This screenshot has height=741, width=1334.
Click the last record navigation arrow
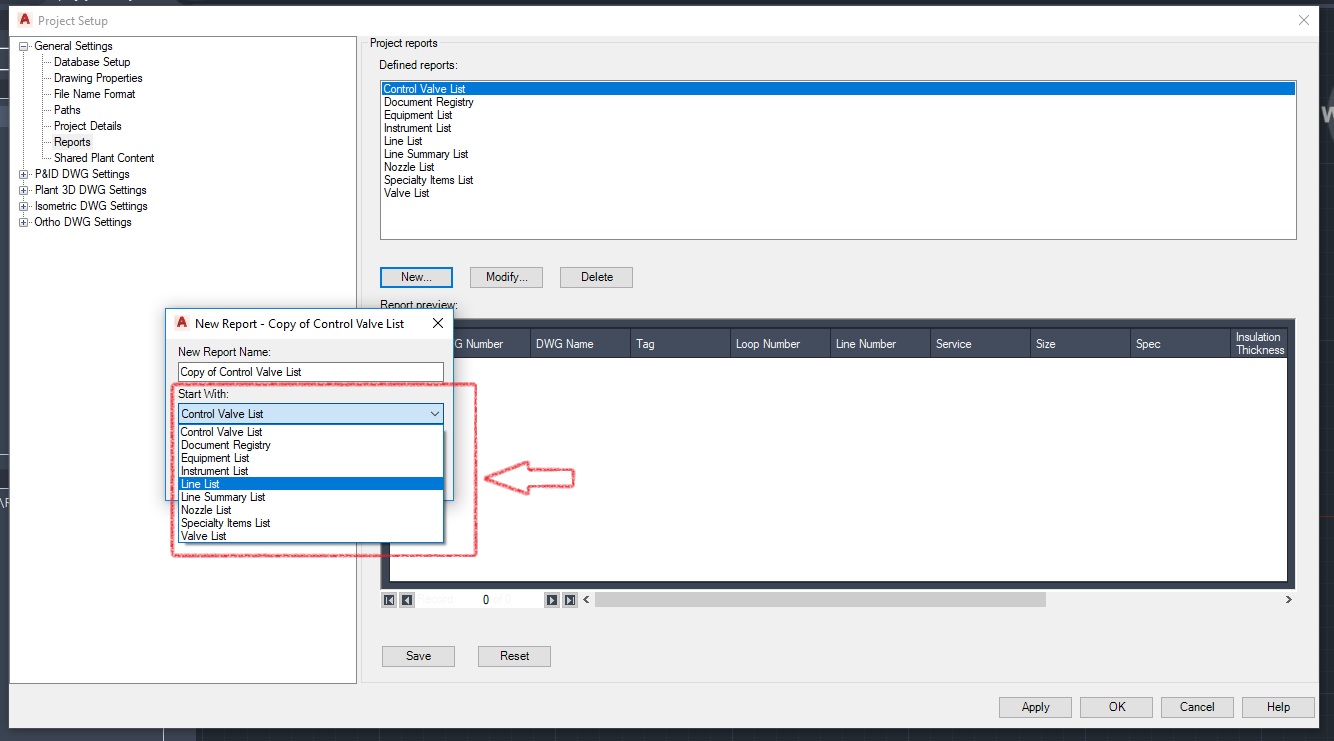click(x=568, y=599)
